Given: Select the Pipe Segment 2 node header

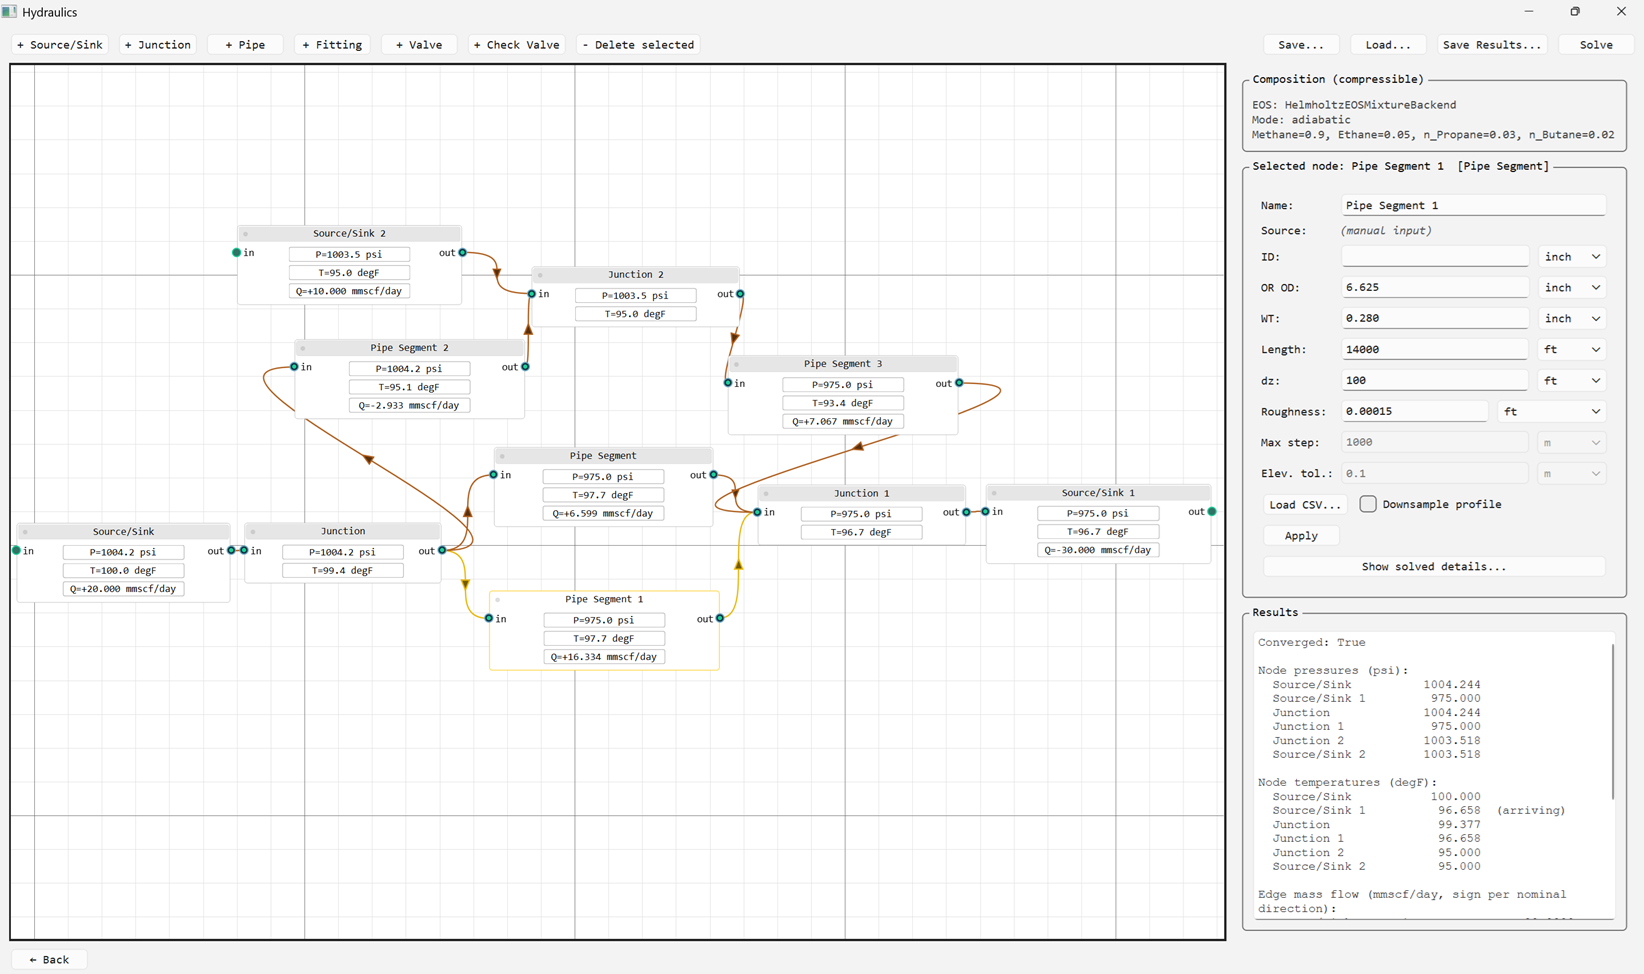Looking at the screenshot, I should tap(409, 348).
